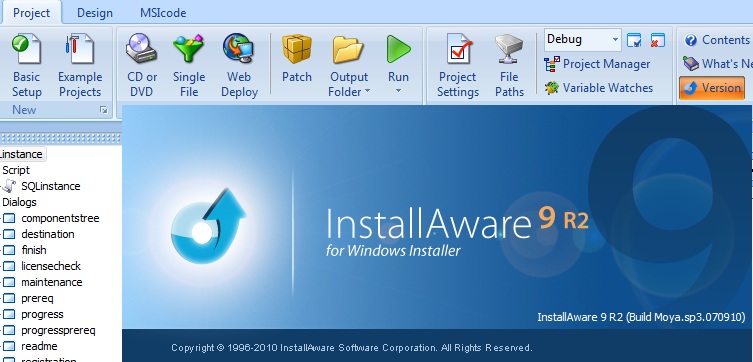Viewport: 753px width, 362px height.
Task: Open help Contents
Action: coord(717,40)
